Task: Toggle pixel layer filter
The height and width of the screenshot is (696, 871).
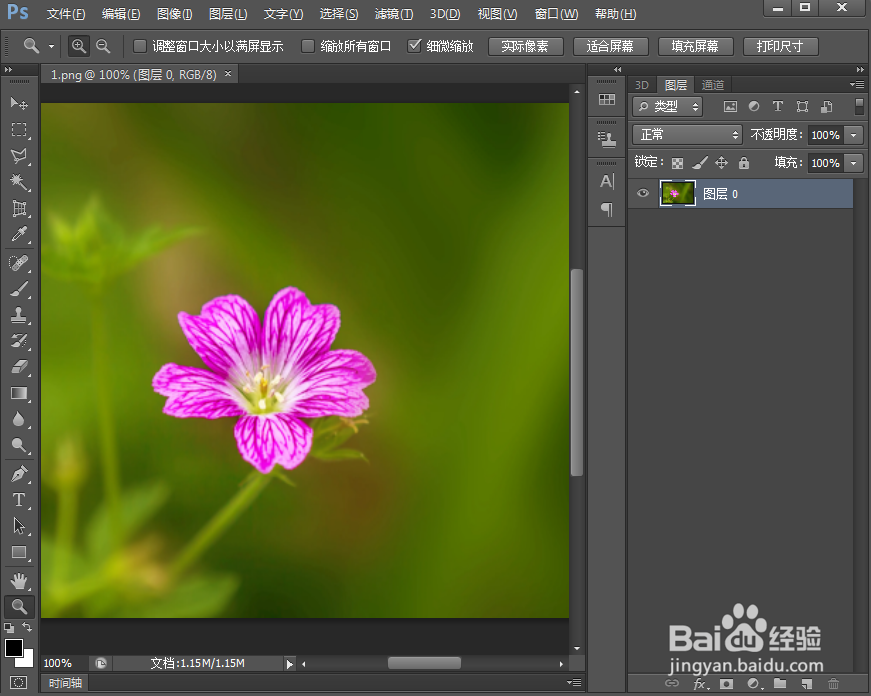Action: (x=730, y=106)
